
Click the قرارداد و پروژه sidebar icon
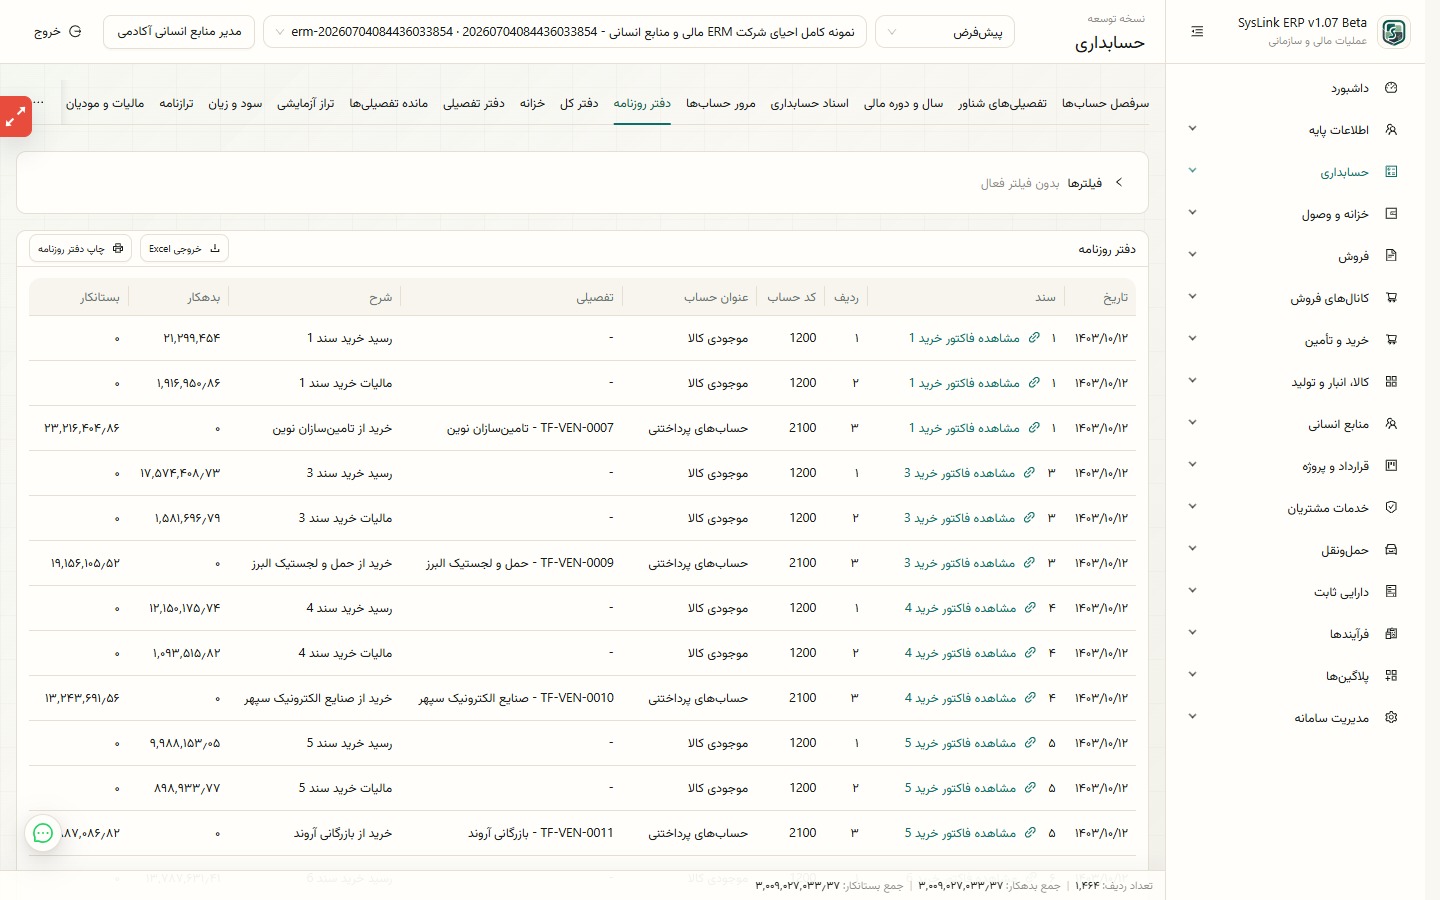1391,466
